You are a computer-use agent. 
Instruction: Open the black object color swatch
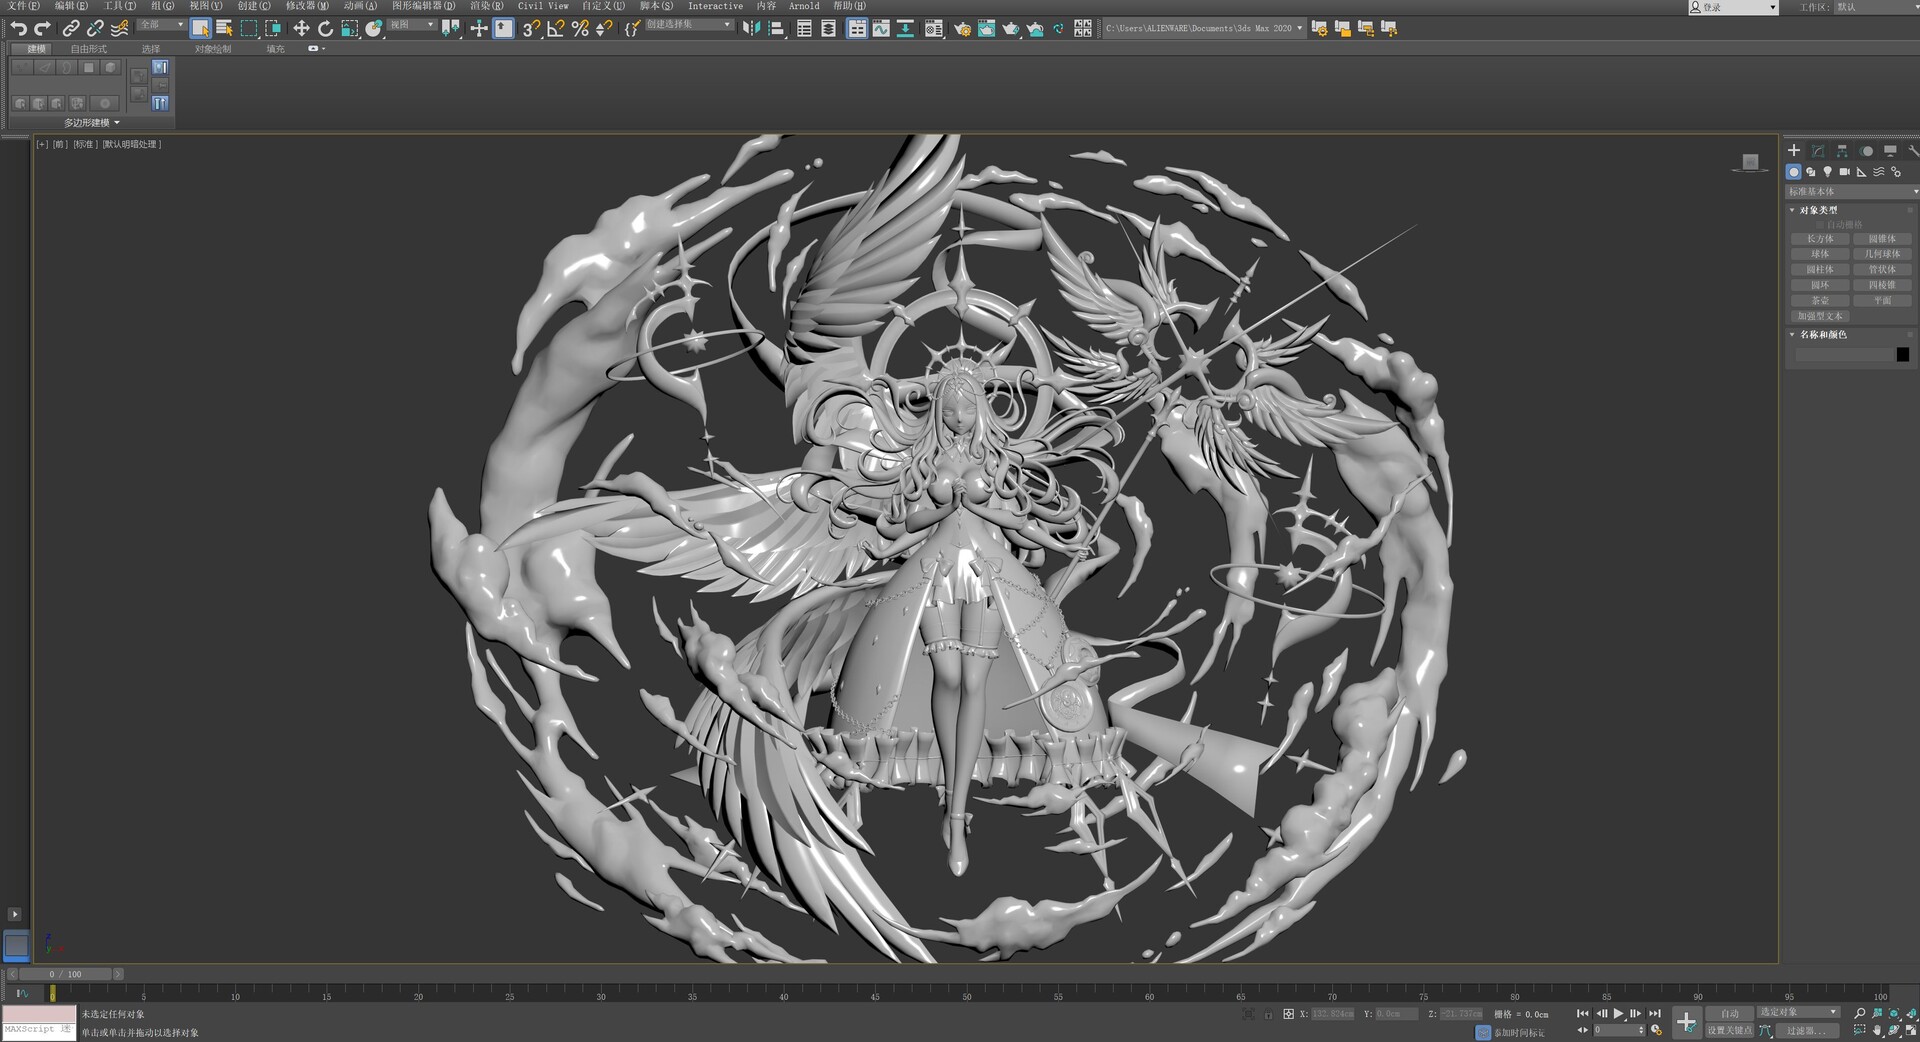click(1902, 355)
